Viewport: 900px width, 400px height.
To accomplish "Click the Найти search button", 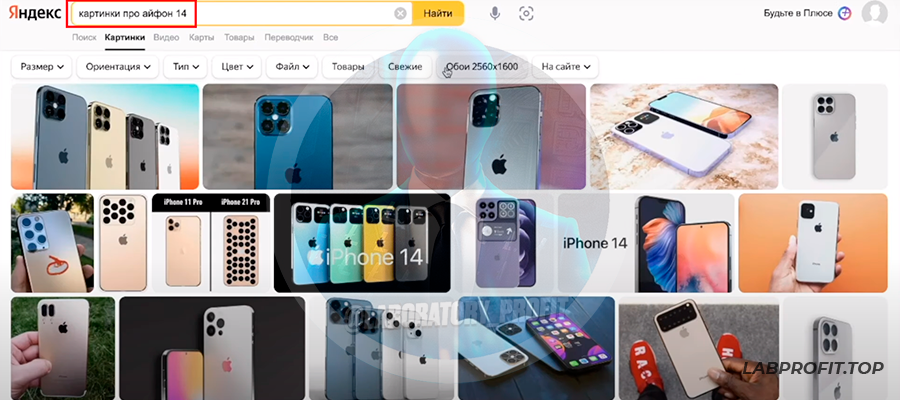I will [438, 13].
